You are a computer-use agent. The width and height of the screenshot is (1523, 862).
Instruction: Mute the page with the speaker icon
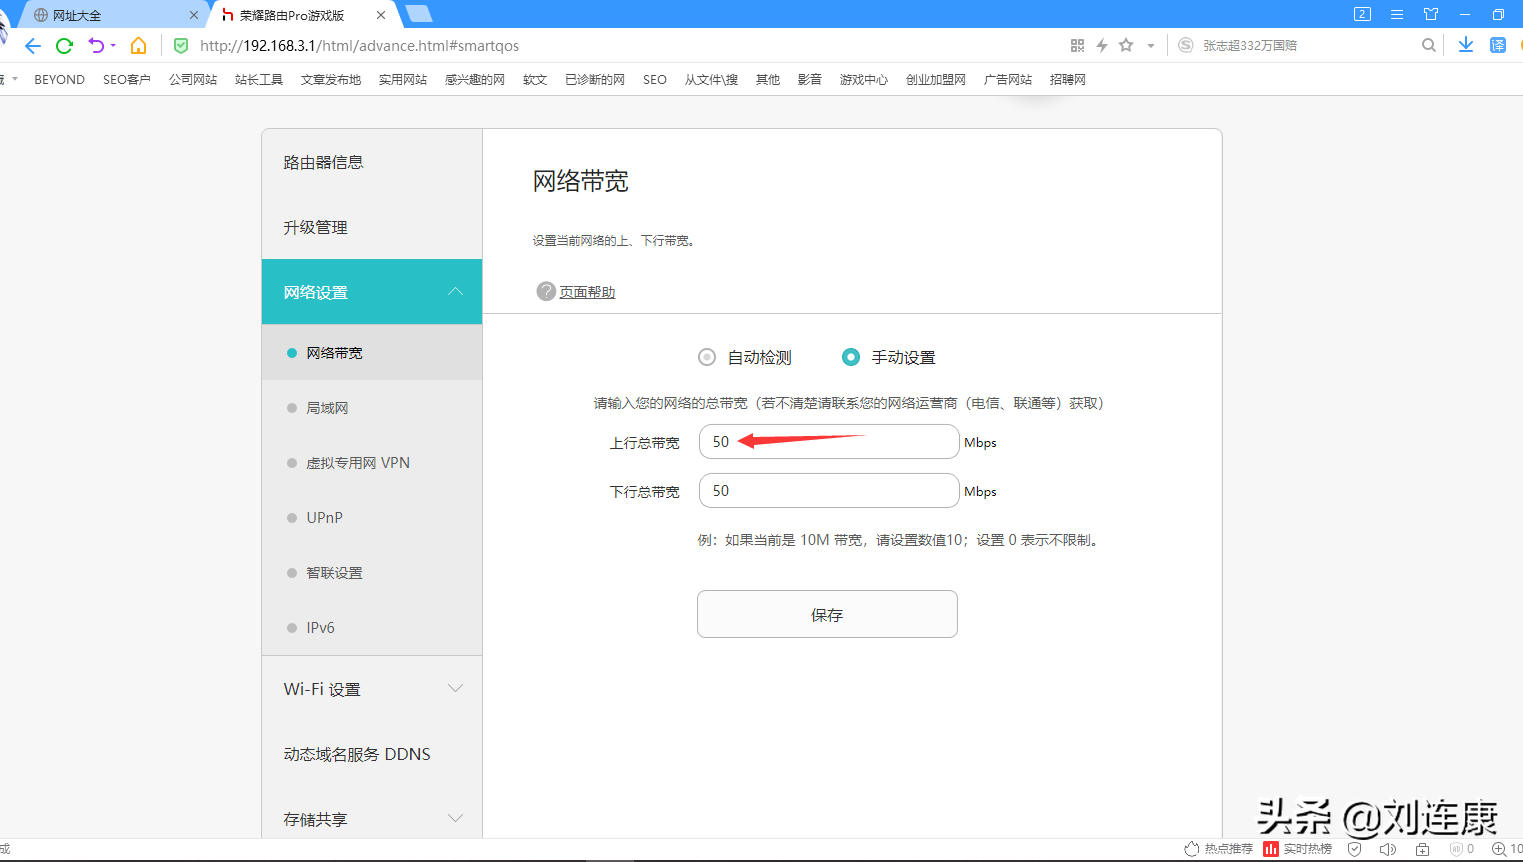coord(1388,849)
